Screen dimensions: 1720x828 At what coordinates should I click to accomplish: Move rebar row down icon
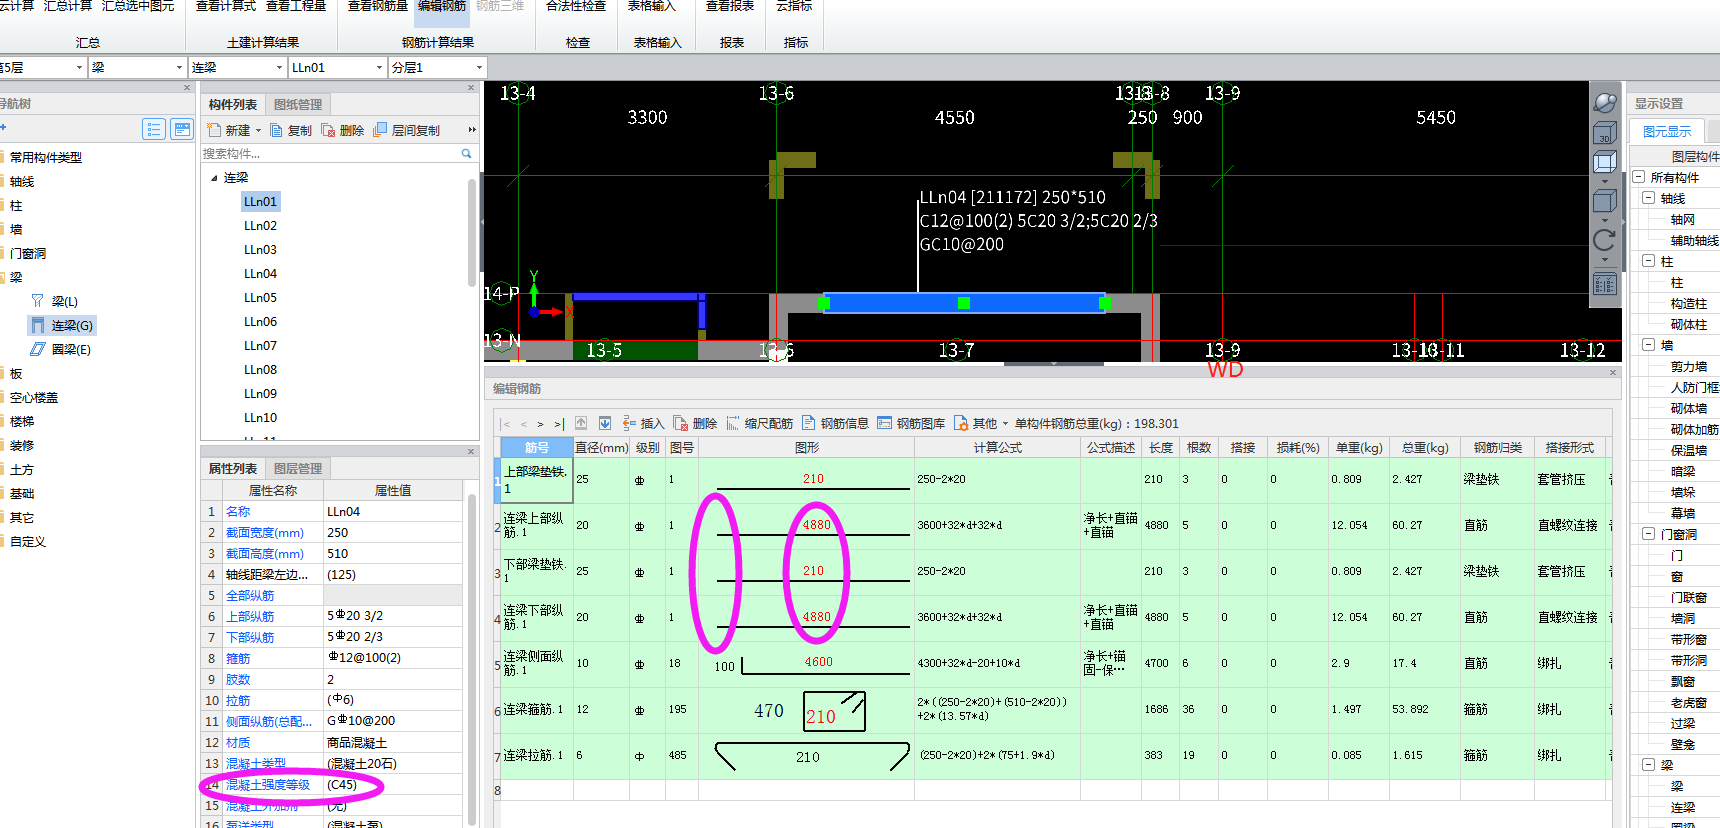pyautogui.click(x=605, y=423)
